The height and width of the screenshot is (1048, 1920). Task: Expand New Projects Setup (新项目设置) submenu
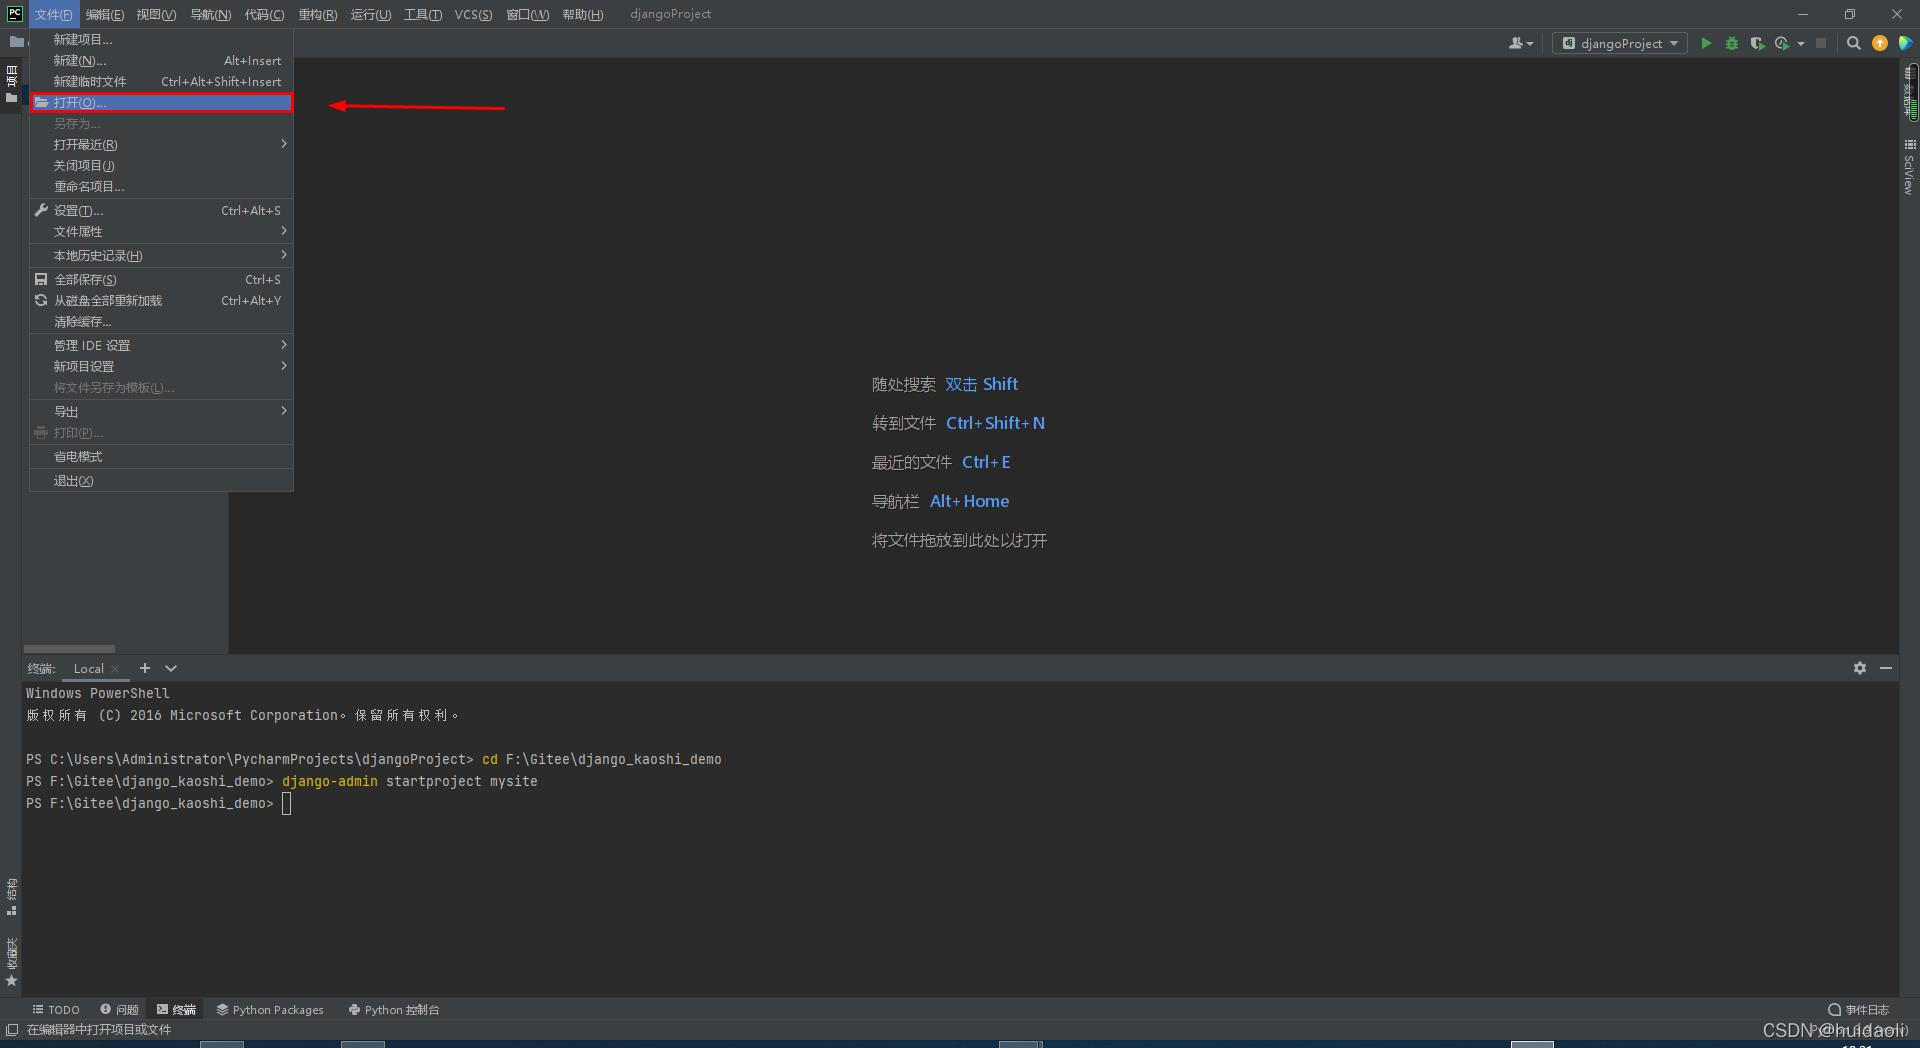[161, 367]
